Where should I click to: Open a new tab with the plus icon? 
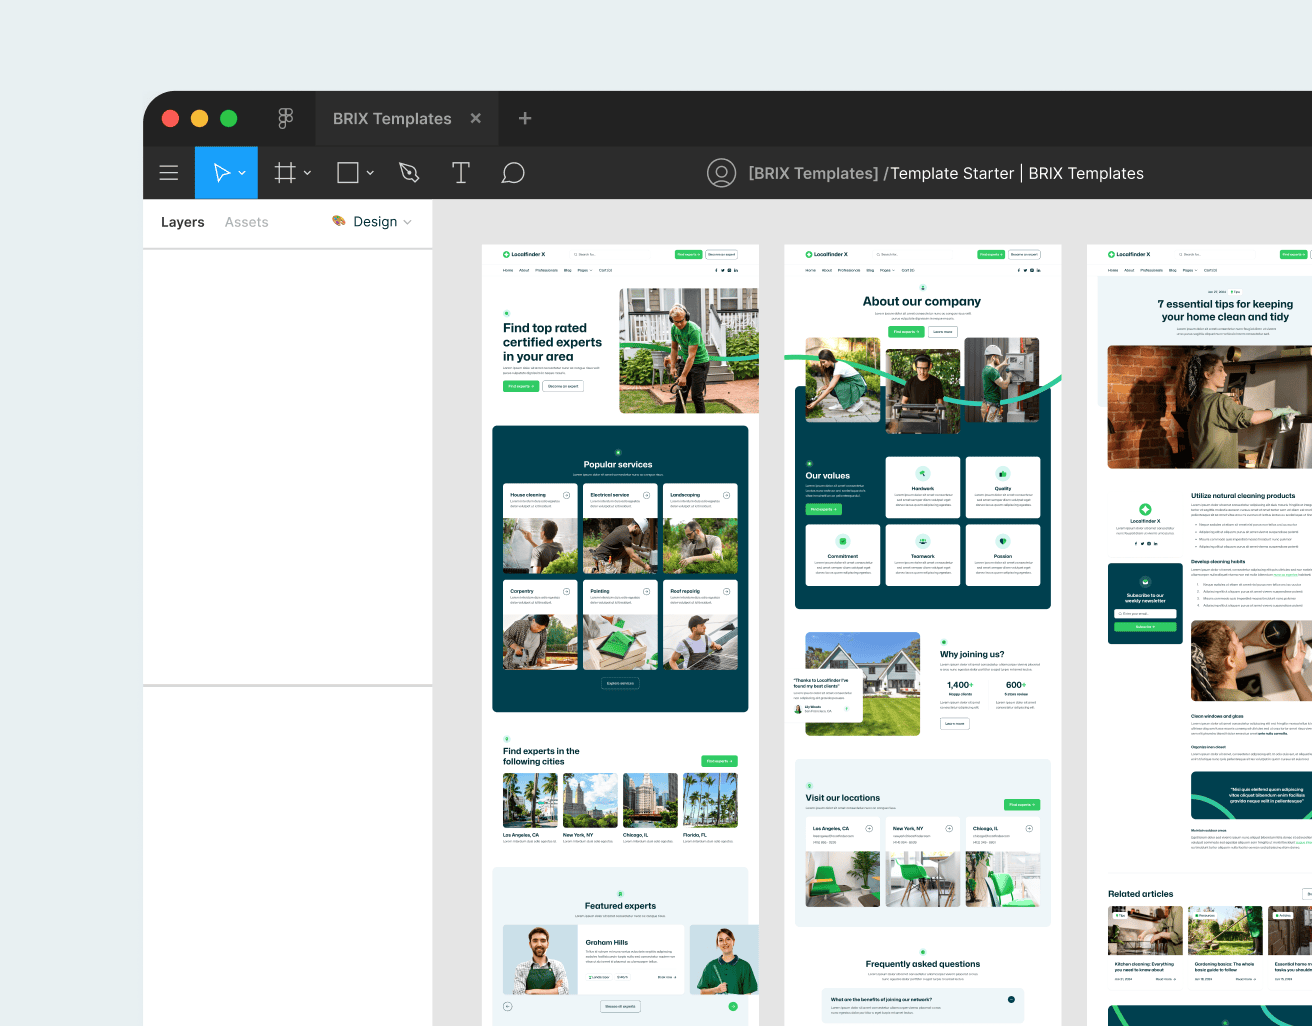point(525,118)
